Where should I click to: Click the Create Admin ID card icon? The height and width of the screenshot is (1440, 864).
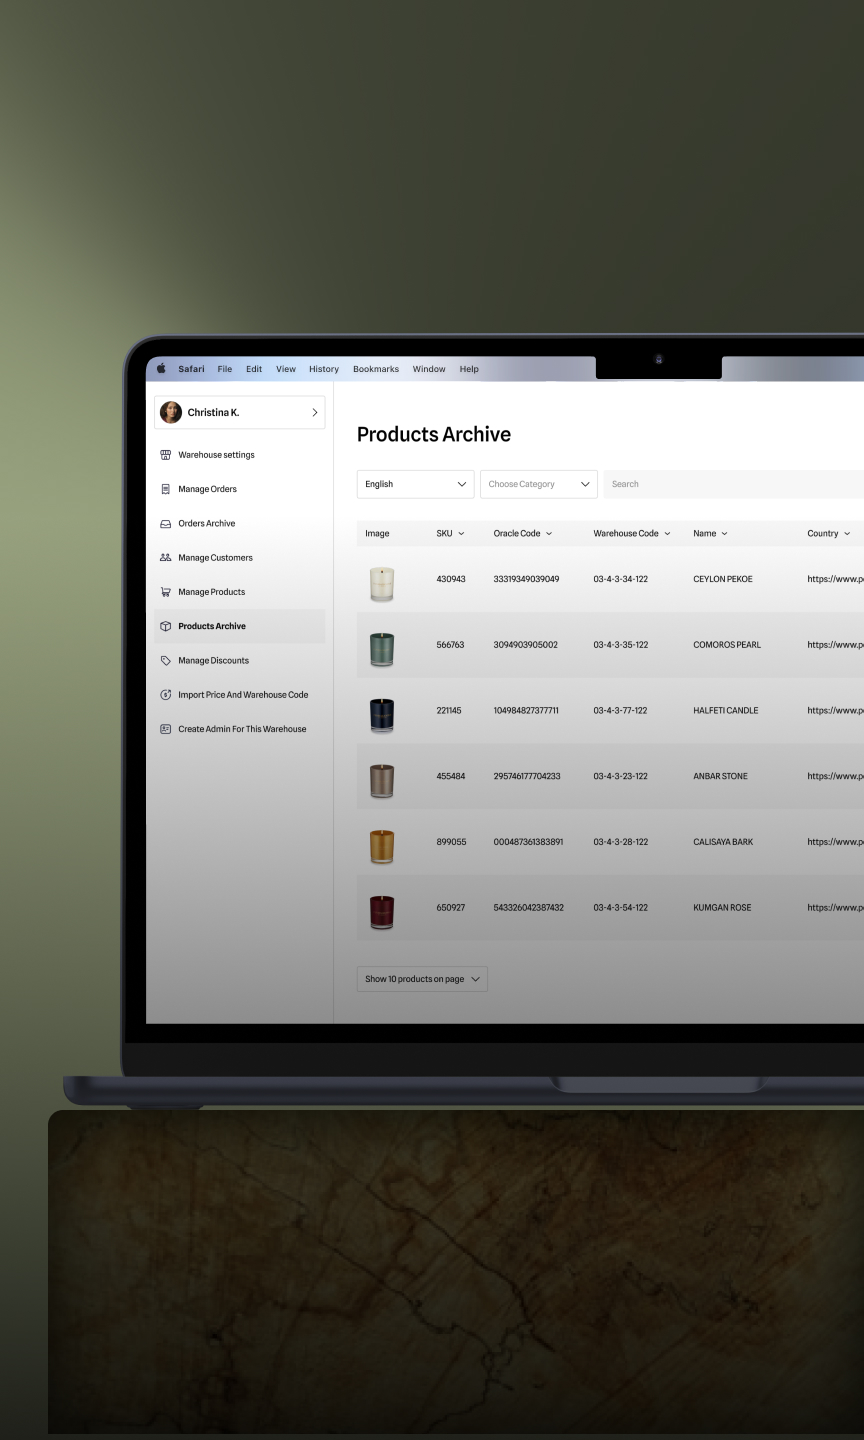coord(166,729)
